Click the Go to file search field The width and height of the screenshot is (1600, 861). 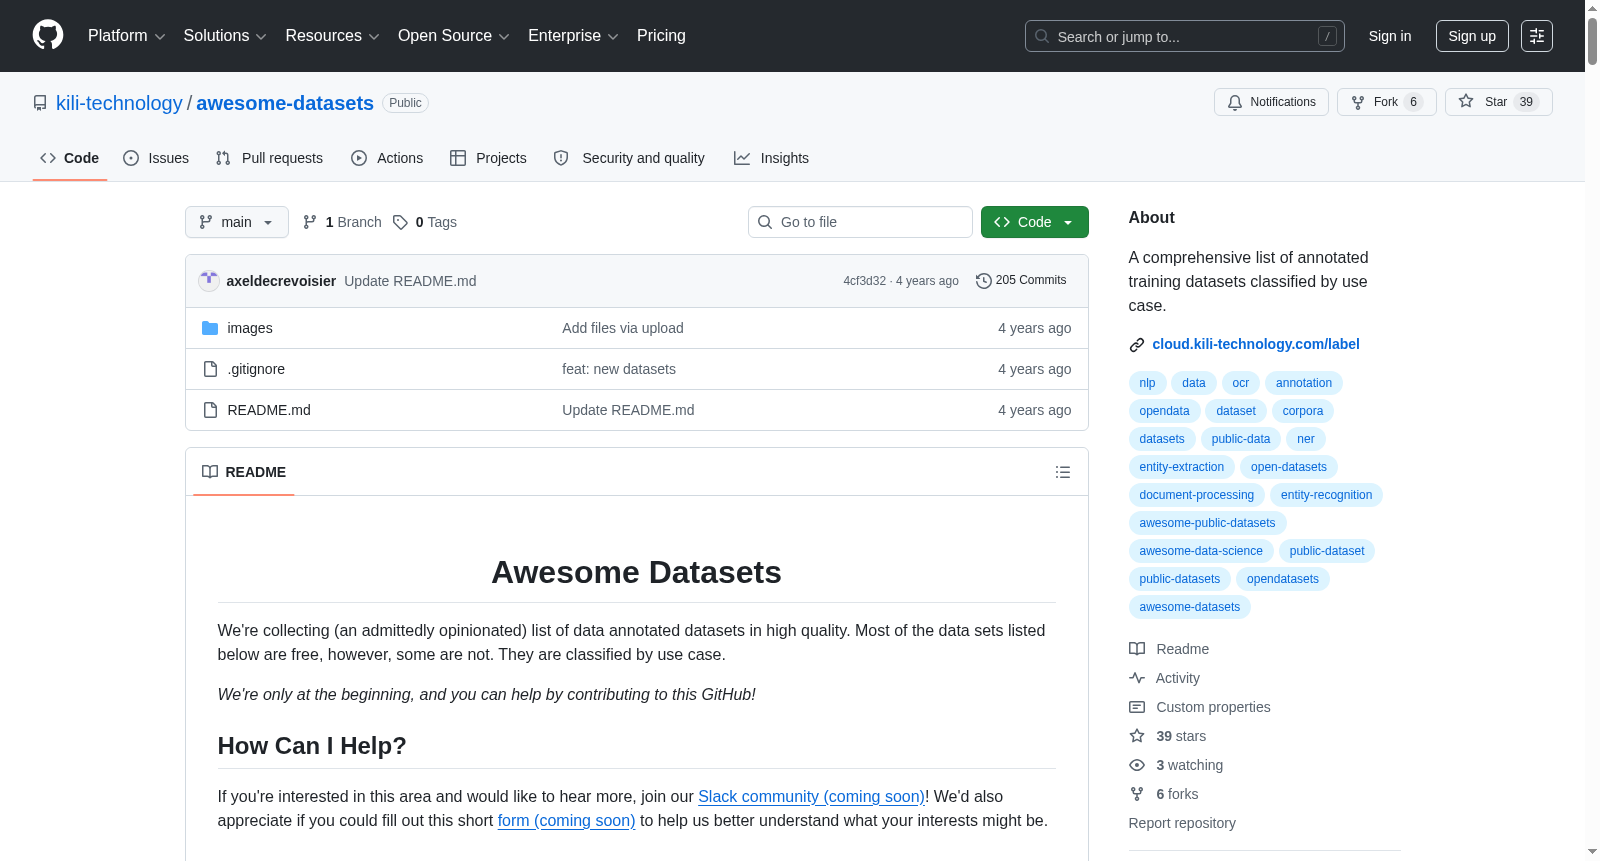pyautogui.click(x=860, y=222)
